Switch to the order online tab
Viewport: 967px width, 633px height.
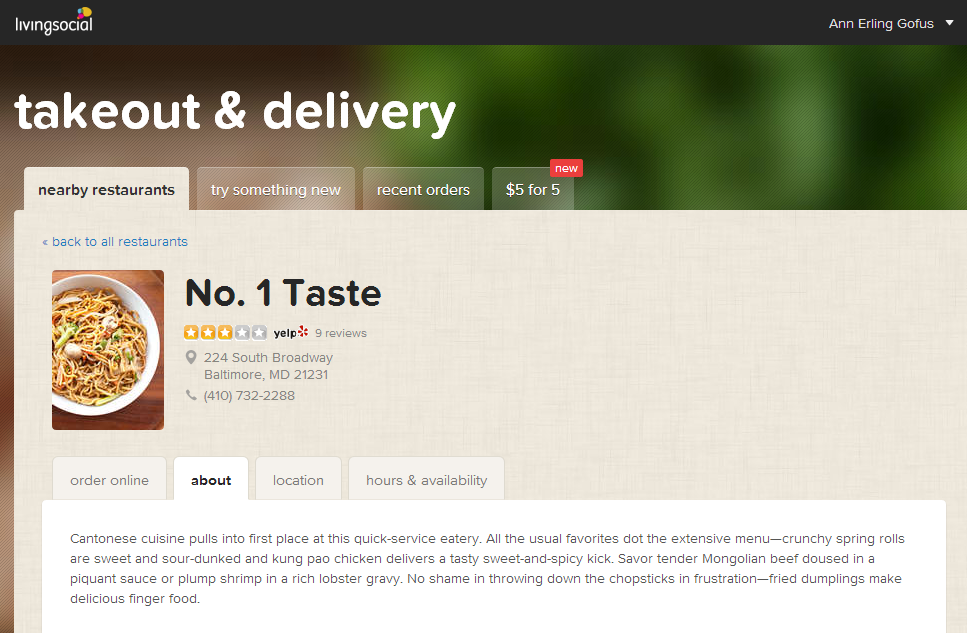pyautogui.click(x=109, y=480)
